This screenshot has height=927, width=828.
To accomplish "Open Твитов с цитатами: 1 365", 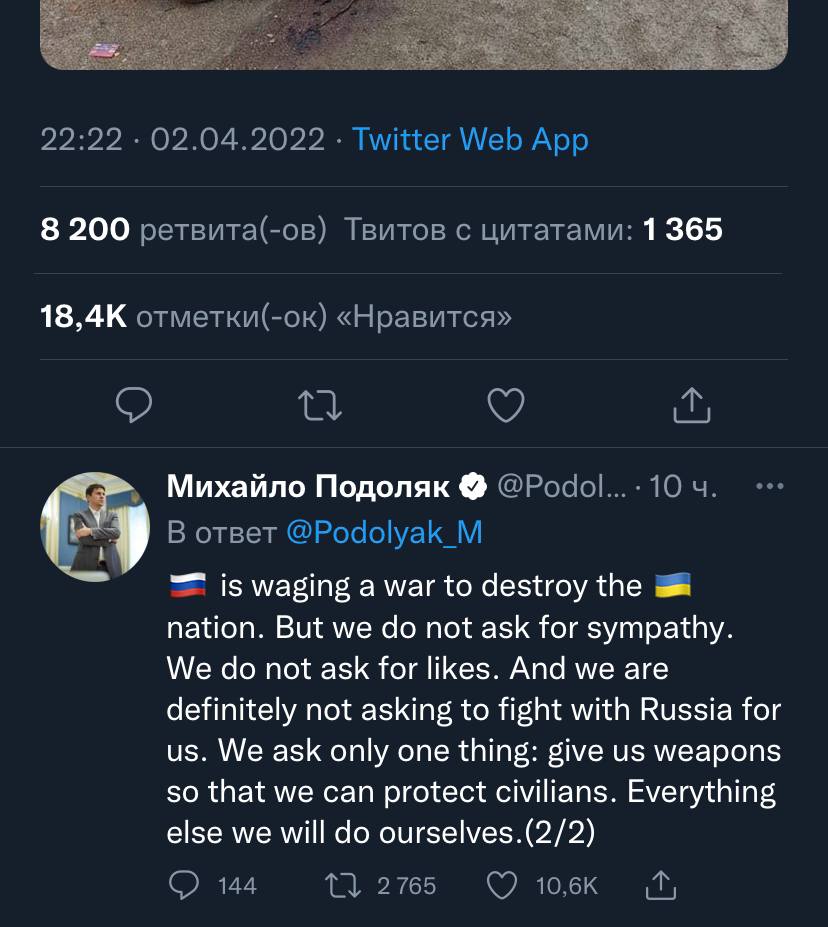I will 533,230.
